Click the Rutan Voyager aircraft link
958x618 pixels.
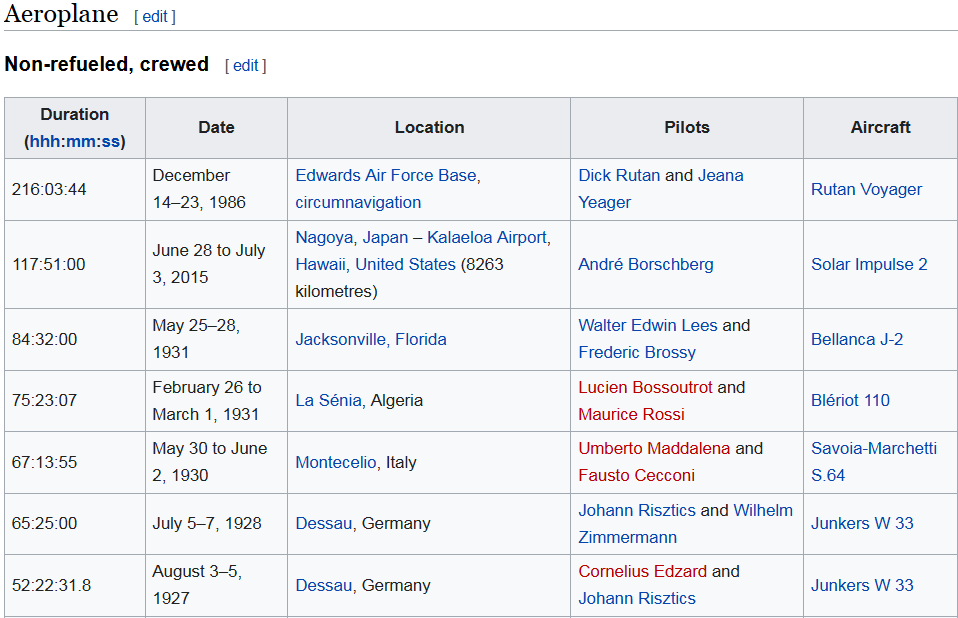[x=866, y=189]
